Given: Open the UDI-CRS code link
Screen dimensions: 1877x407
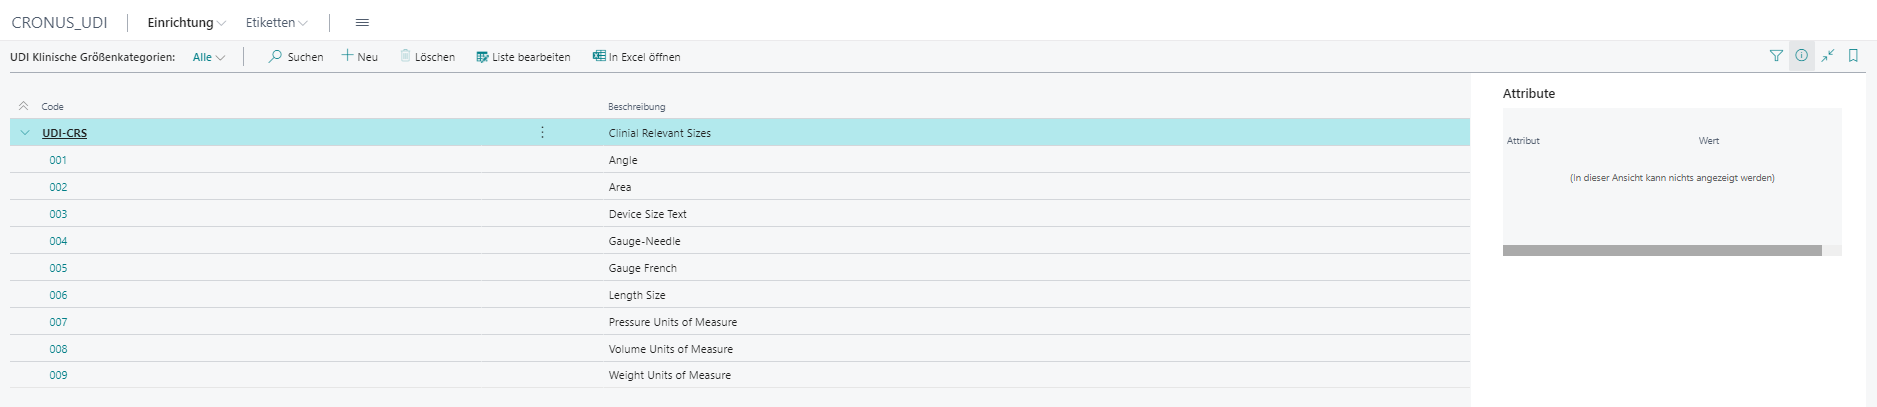Looking at the screenshot, I should tap(64, 133).
